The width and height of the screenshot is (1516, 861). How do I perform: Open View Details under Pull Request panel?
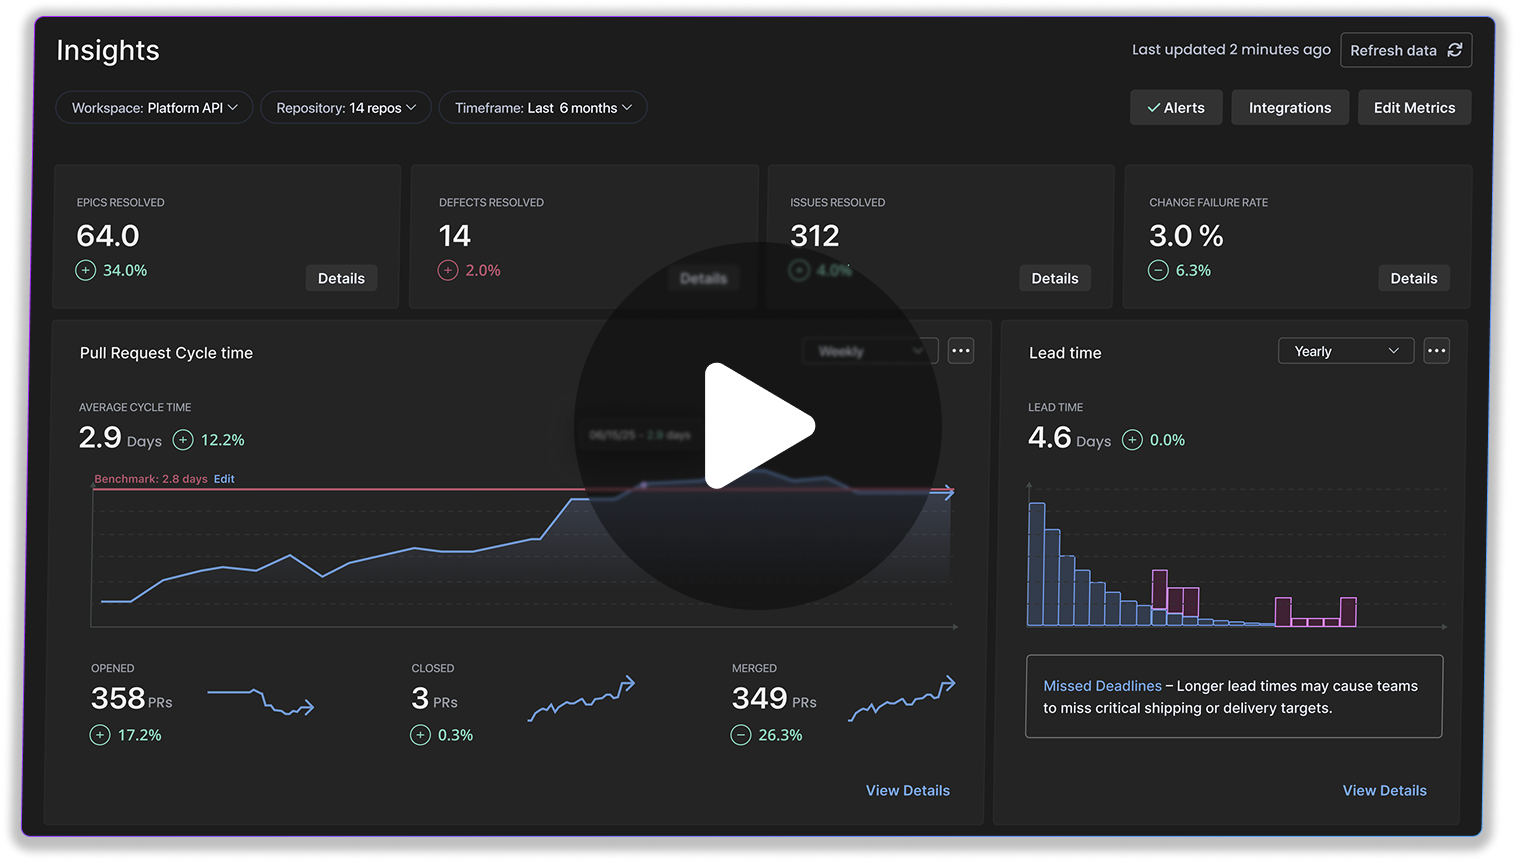(907, 790)
